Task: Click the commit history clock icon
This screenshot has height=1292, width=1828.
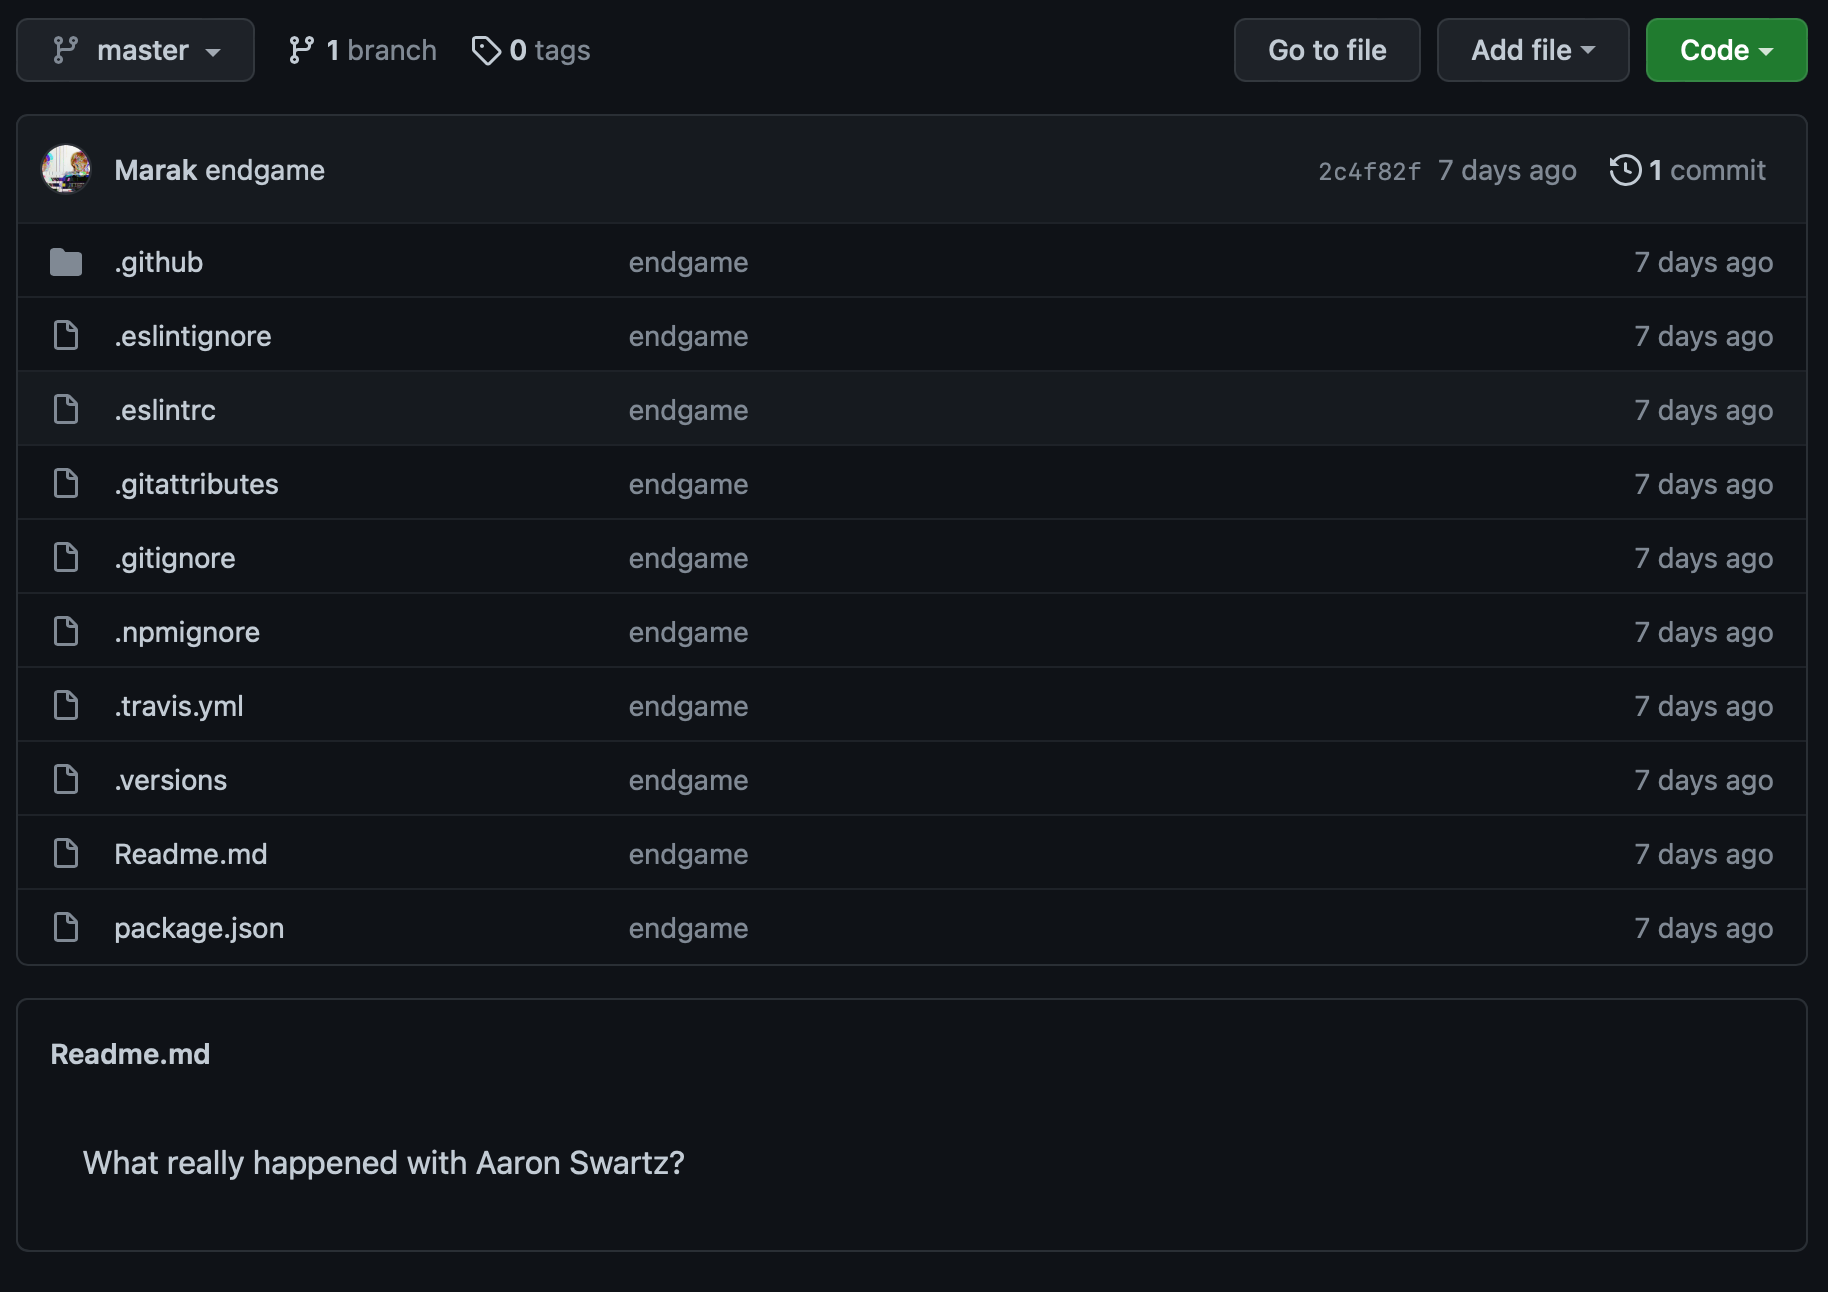Action: [1625, 170]
